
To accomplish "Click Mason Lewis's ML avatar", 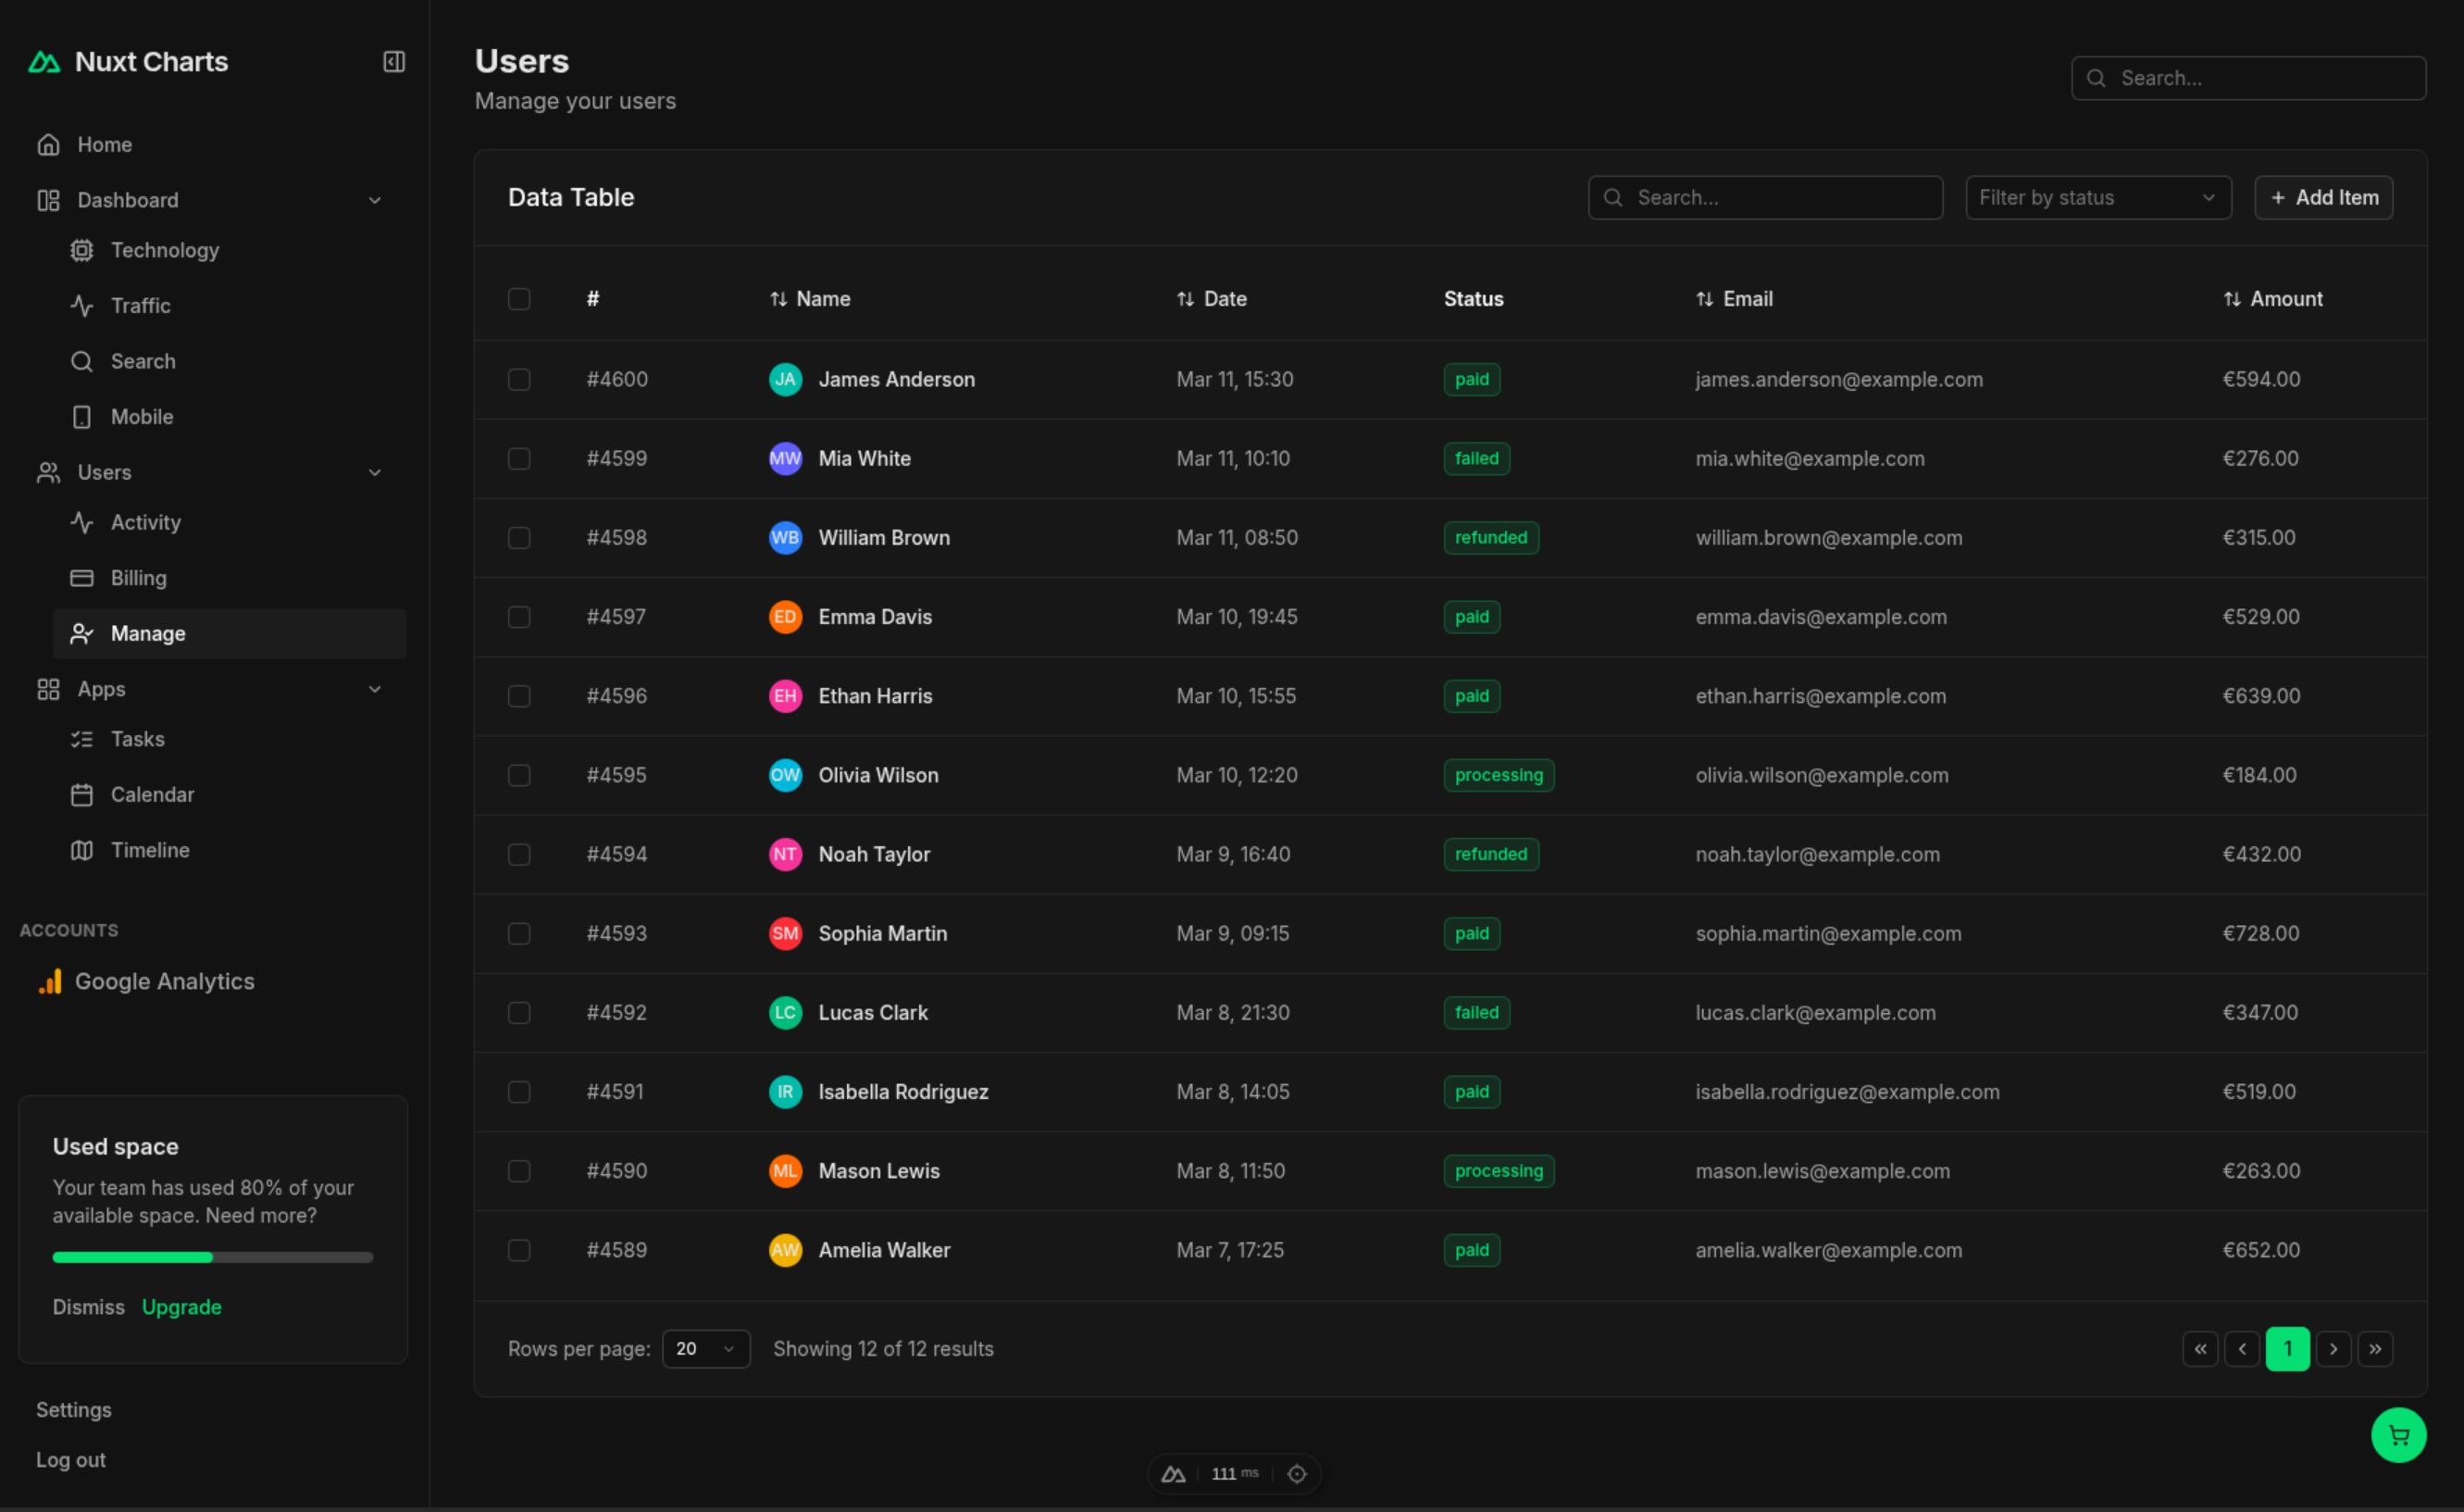I will 785,1171.
